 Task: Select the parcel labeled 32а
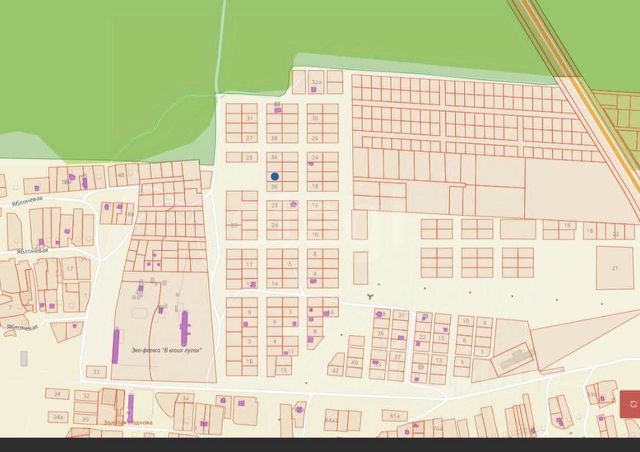point(316,82)
